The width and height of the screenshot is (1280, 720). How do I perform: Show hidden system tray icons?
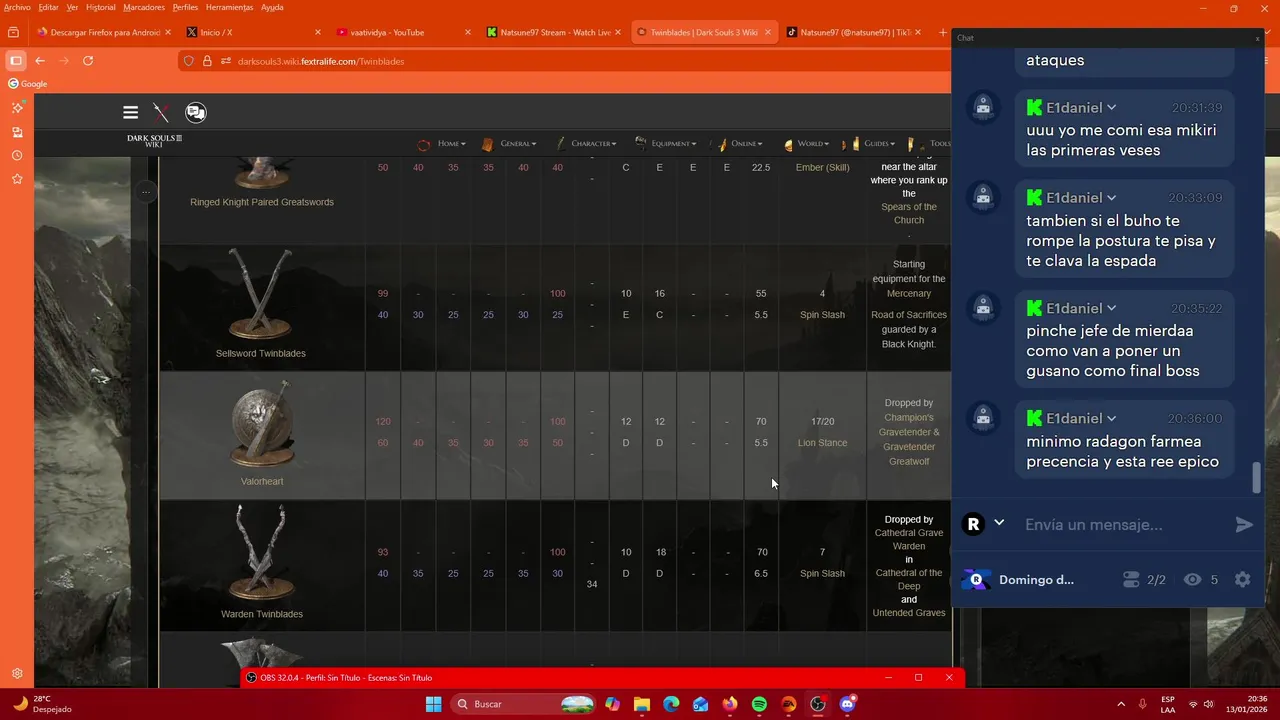coord(1120,704)
